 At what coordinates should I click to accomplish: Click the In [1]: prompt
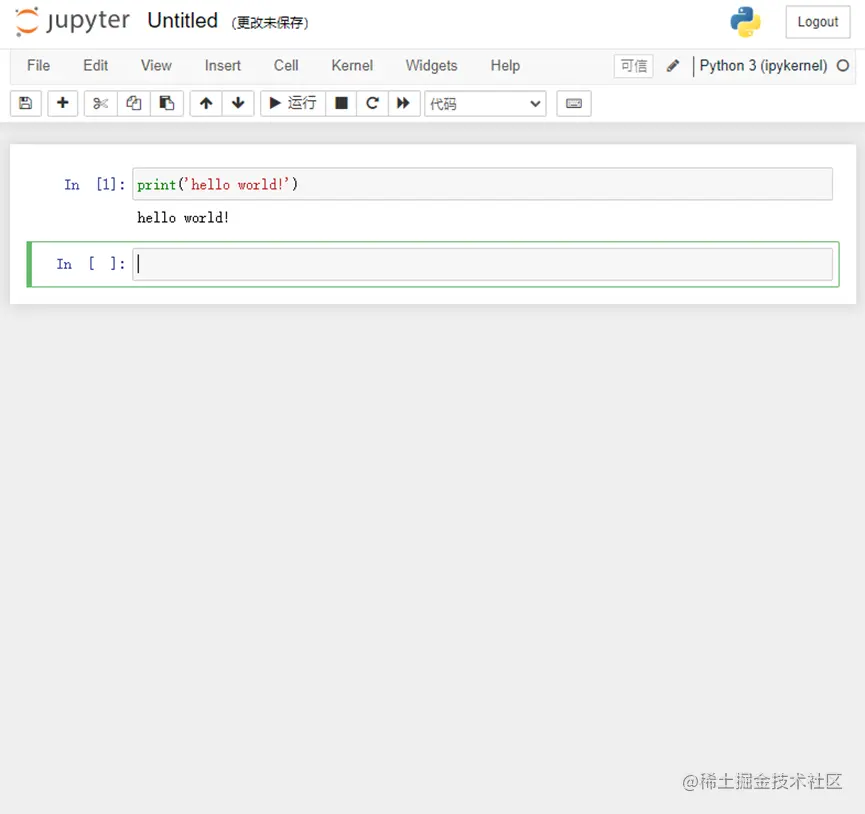tap(94, 184)
